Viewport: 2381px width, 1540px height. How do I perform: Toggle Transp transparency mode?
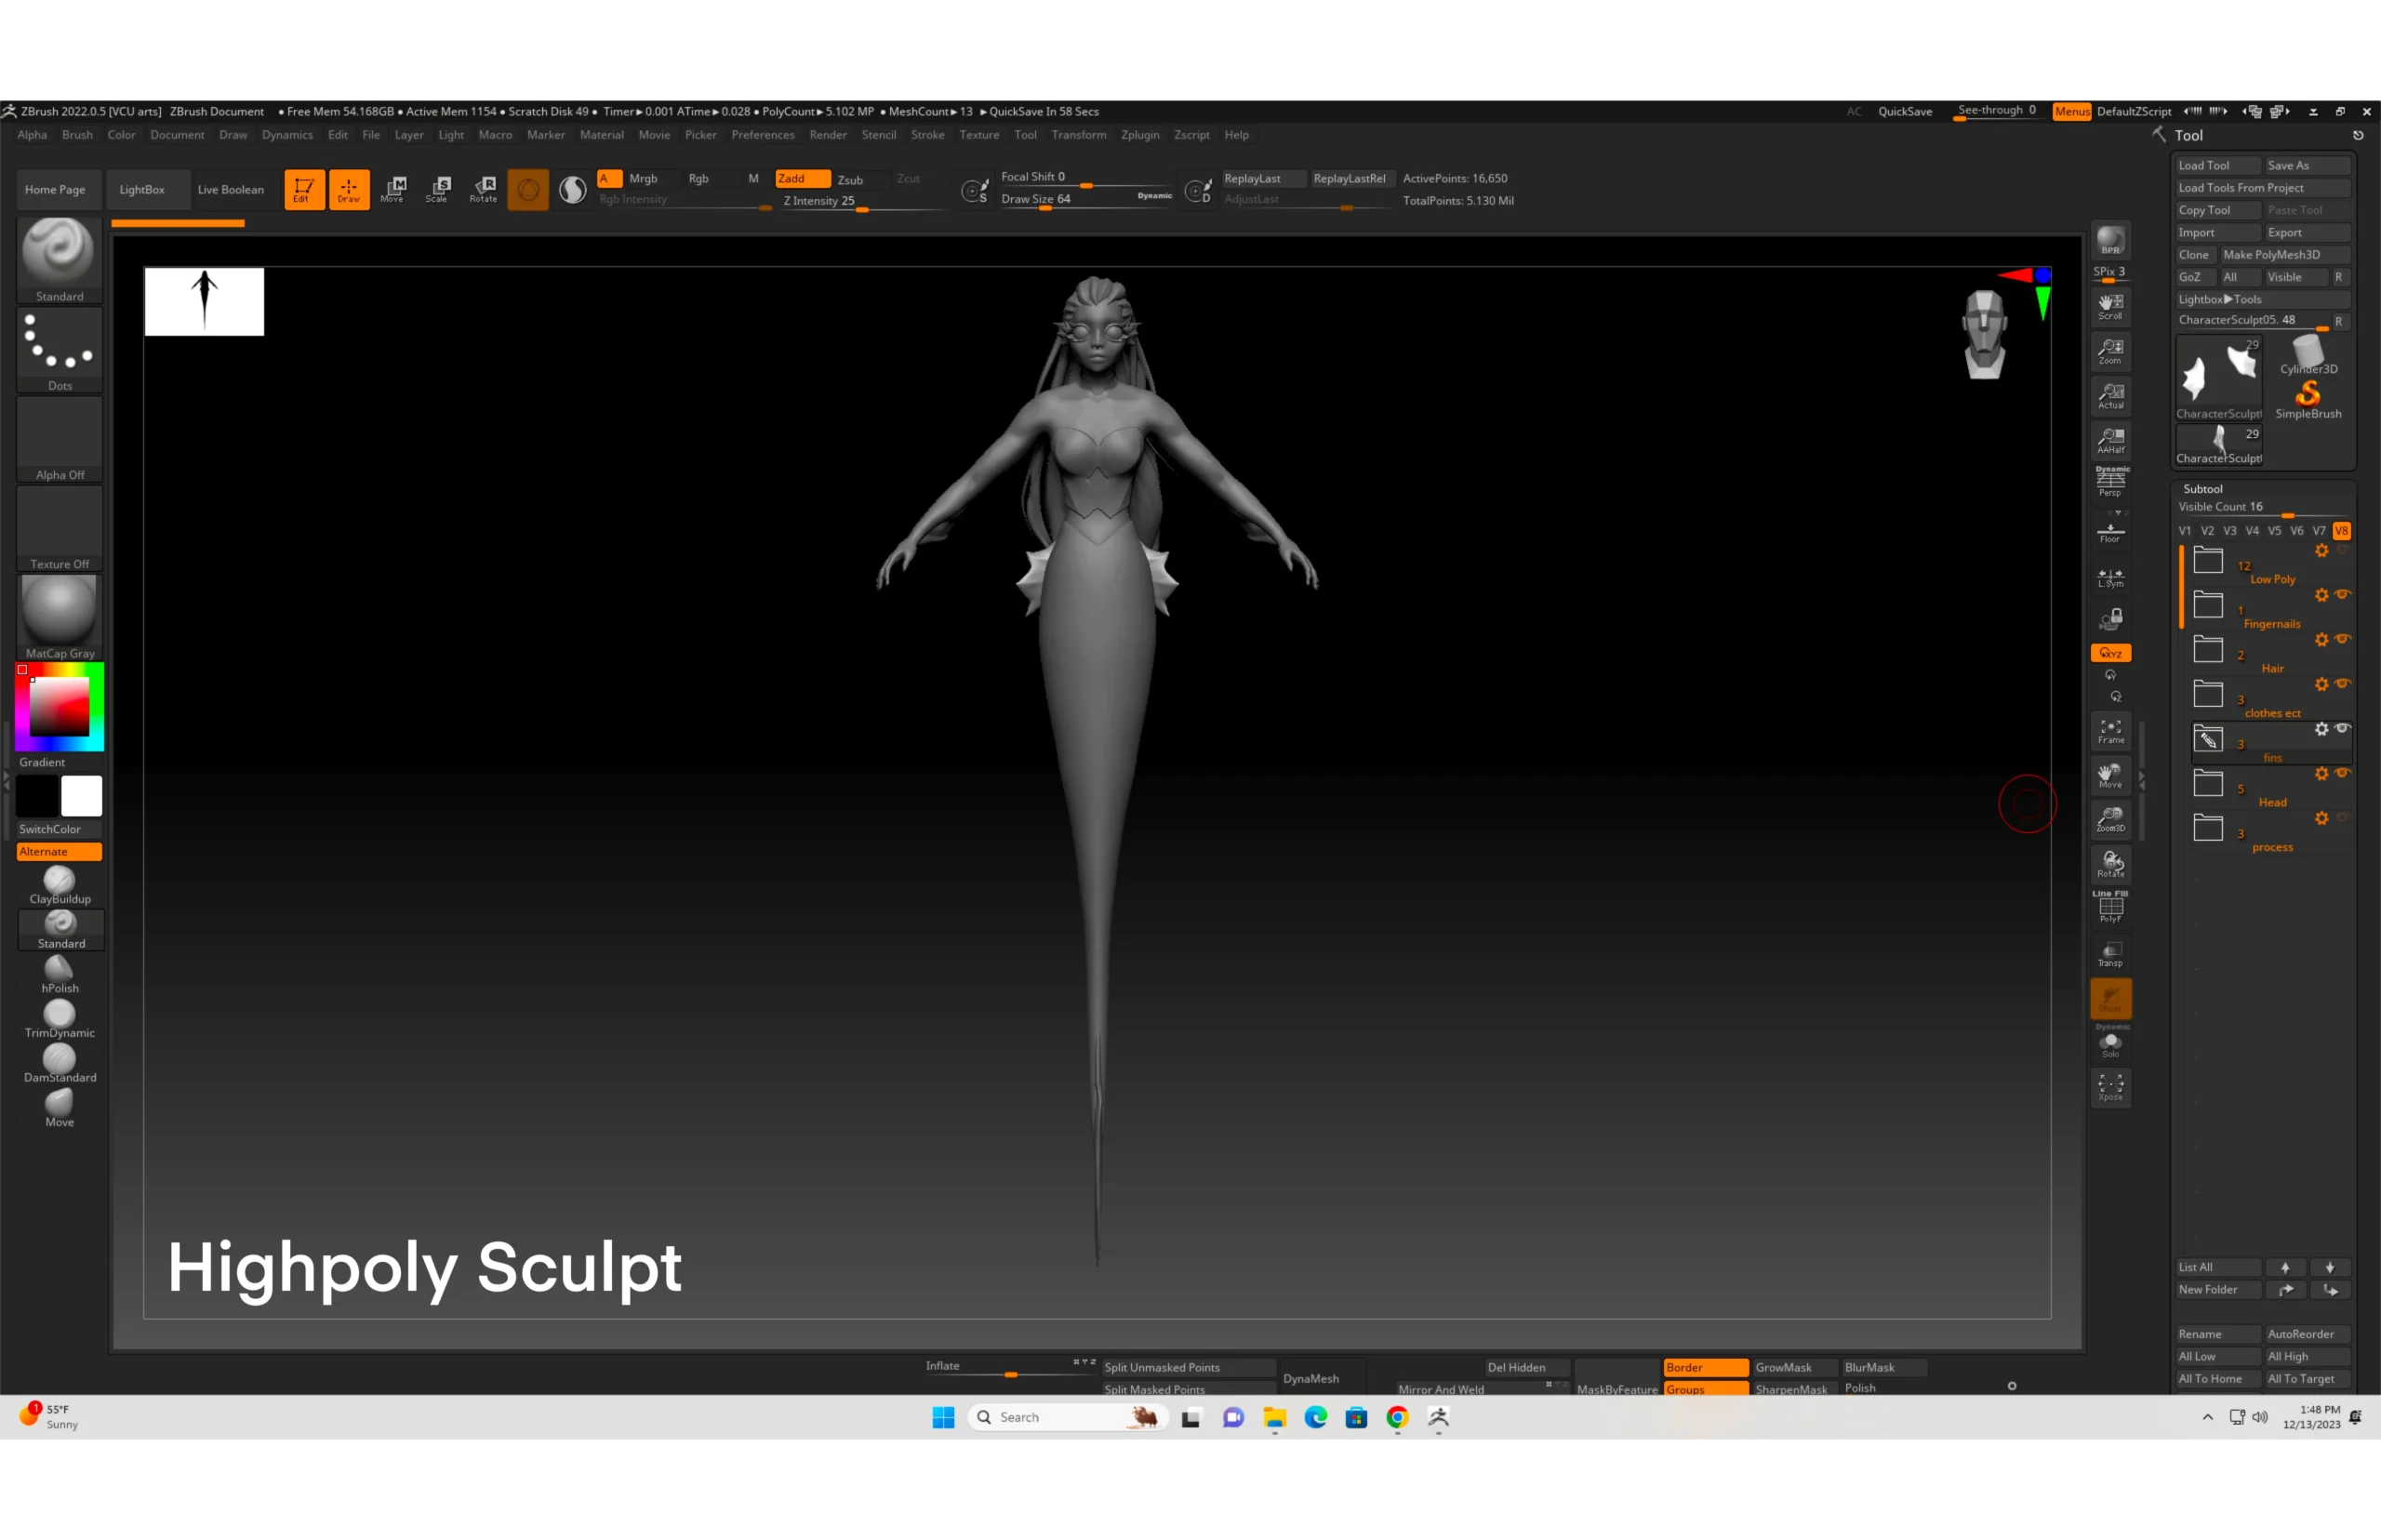point(2110,953)
